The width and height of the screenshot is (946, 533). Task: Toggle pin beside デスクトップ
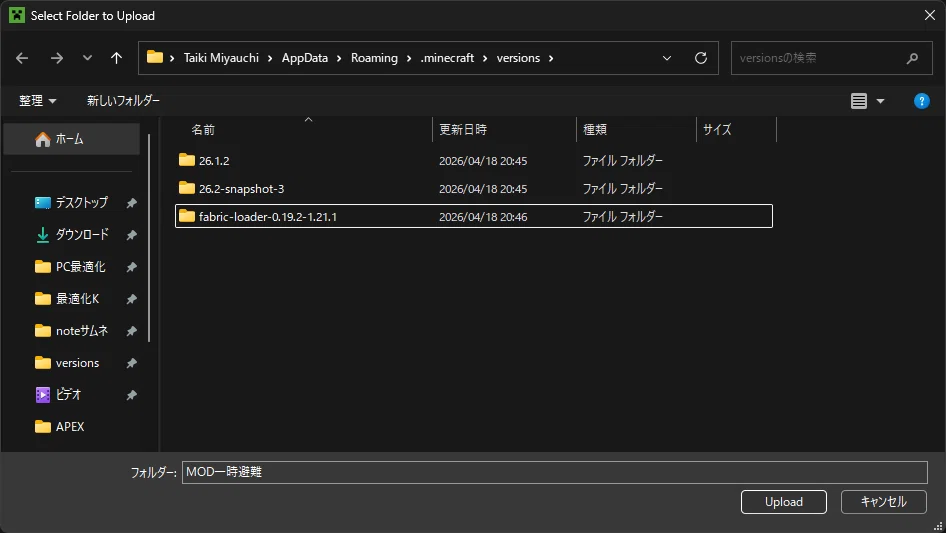pos(132,203)
